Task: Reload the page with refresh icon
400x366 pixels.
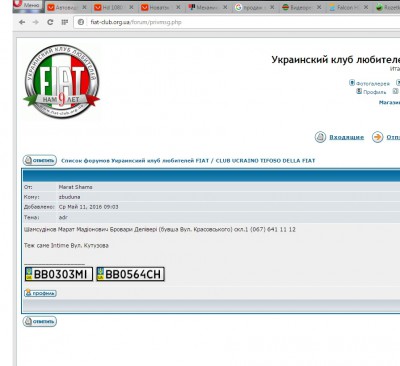Action: (50, 22)
